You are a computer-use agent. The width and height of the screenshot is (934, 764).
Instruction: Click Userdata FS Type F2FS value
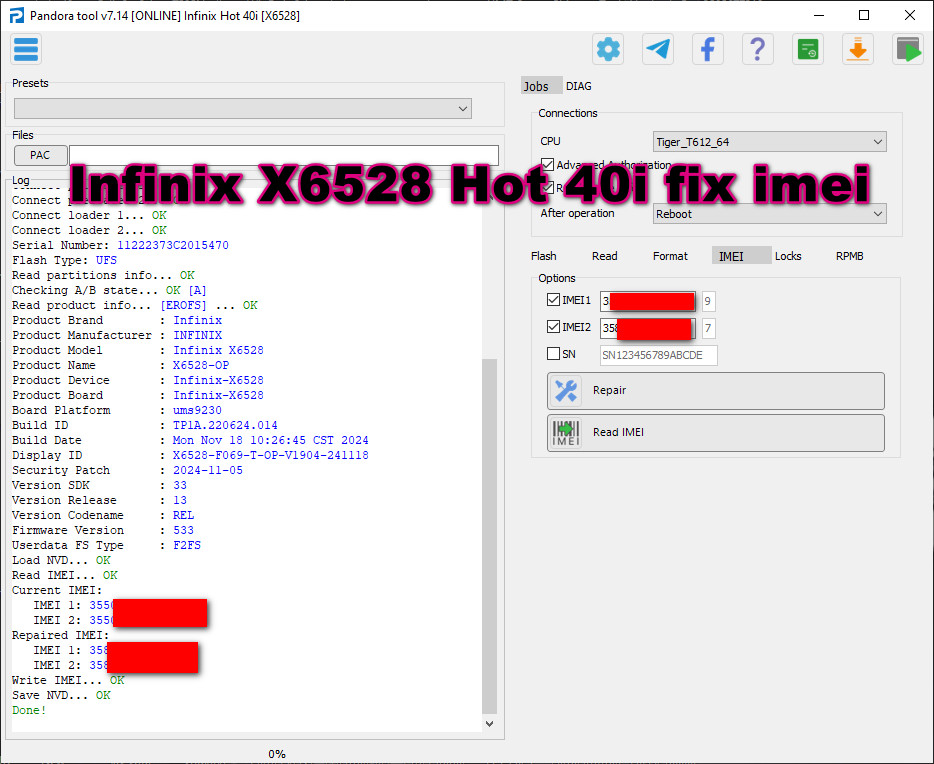pyautogui.click(x=187, y=545)
